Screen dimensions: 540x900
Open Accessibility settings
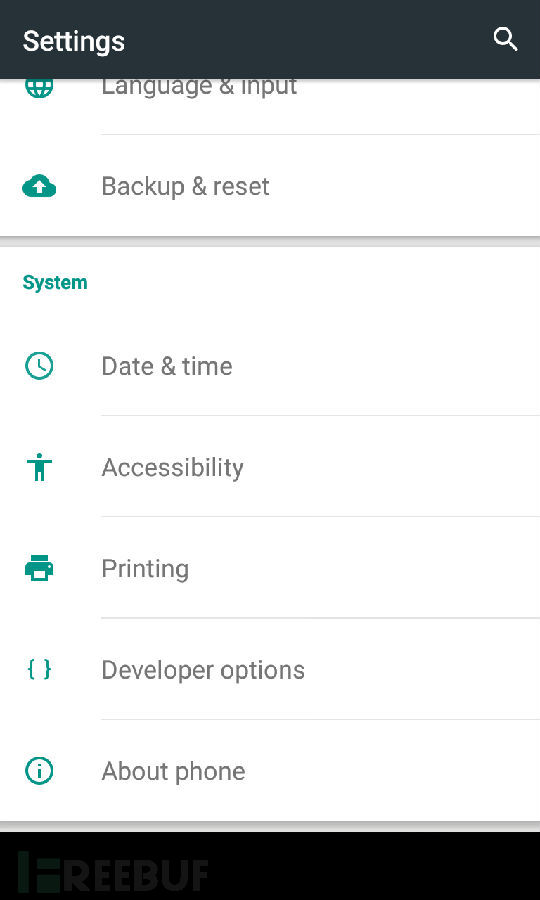(270, 467)
